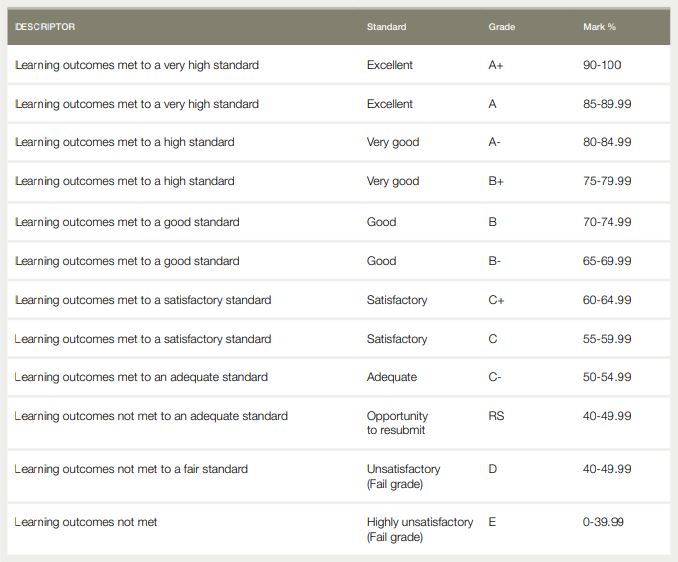This screenshot has width=678, height=562.
Task: Select the 90-100 mark range
Action: 602,65
